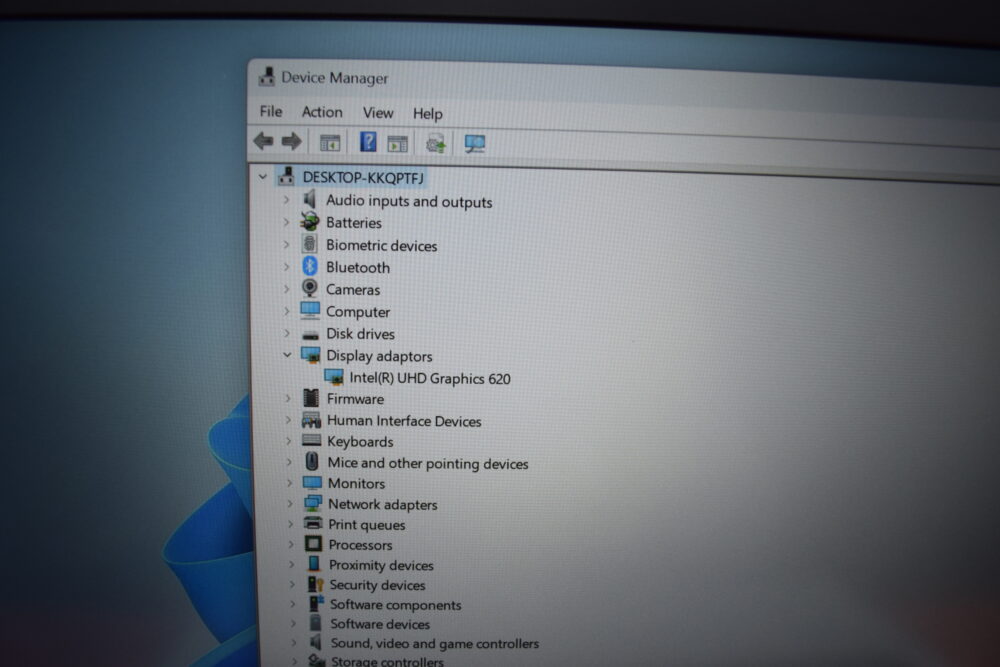This screenshot has height=667, width=1000.
Task: Select the Human Interface Devices label
Action: (404, 421)
